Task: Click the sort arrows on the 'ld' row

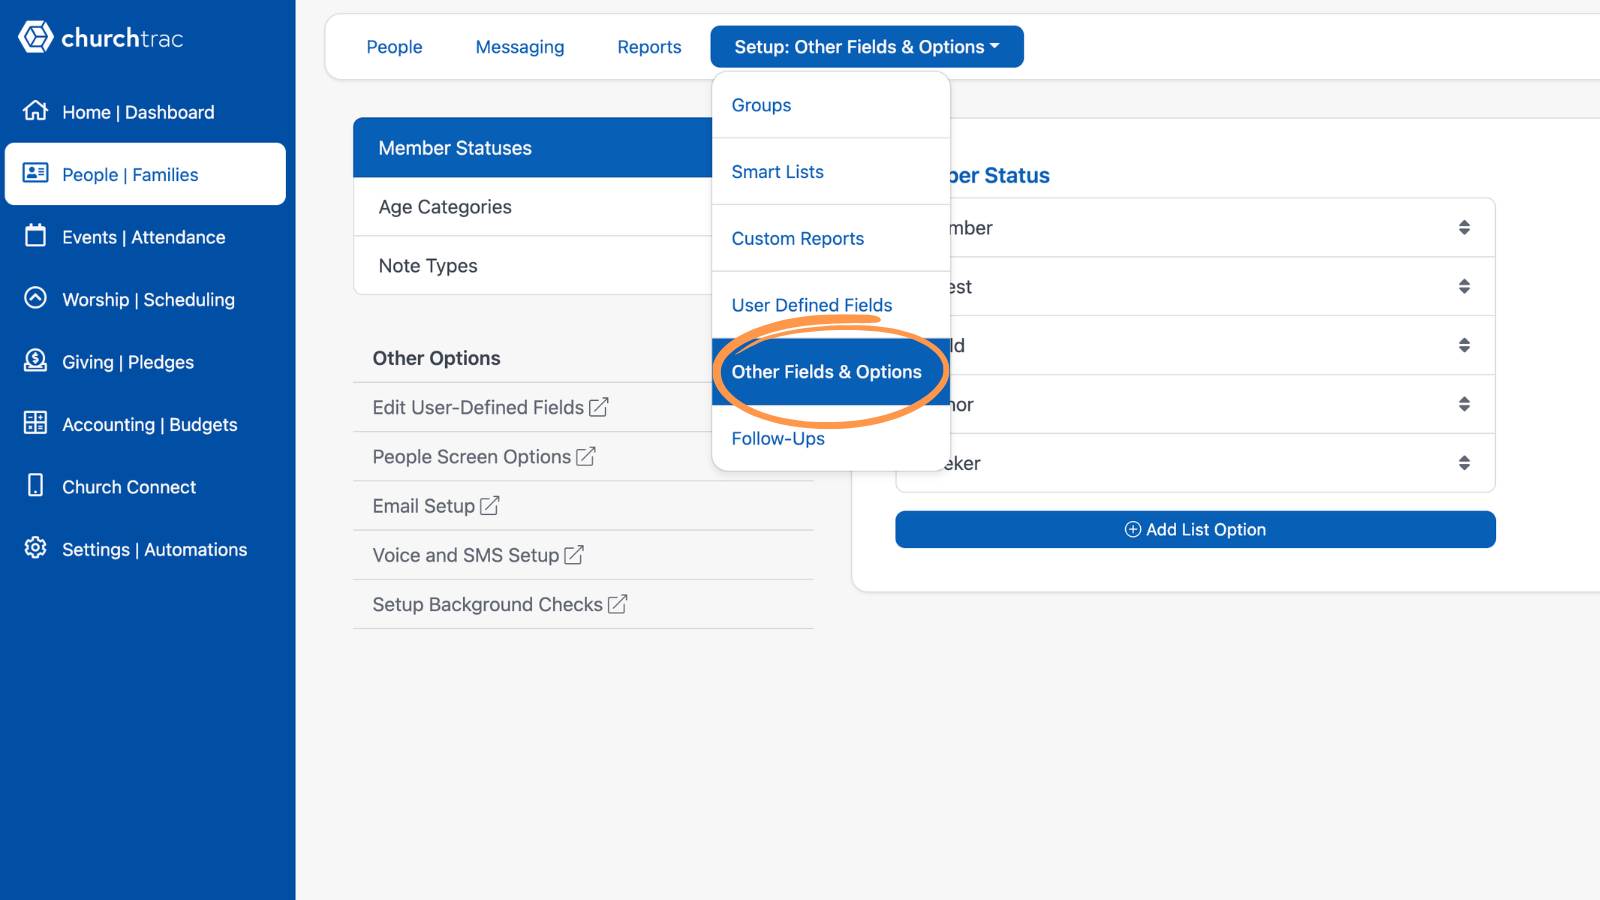Action: (1464, 345)
